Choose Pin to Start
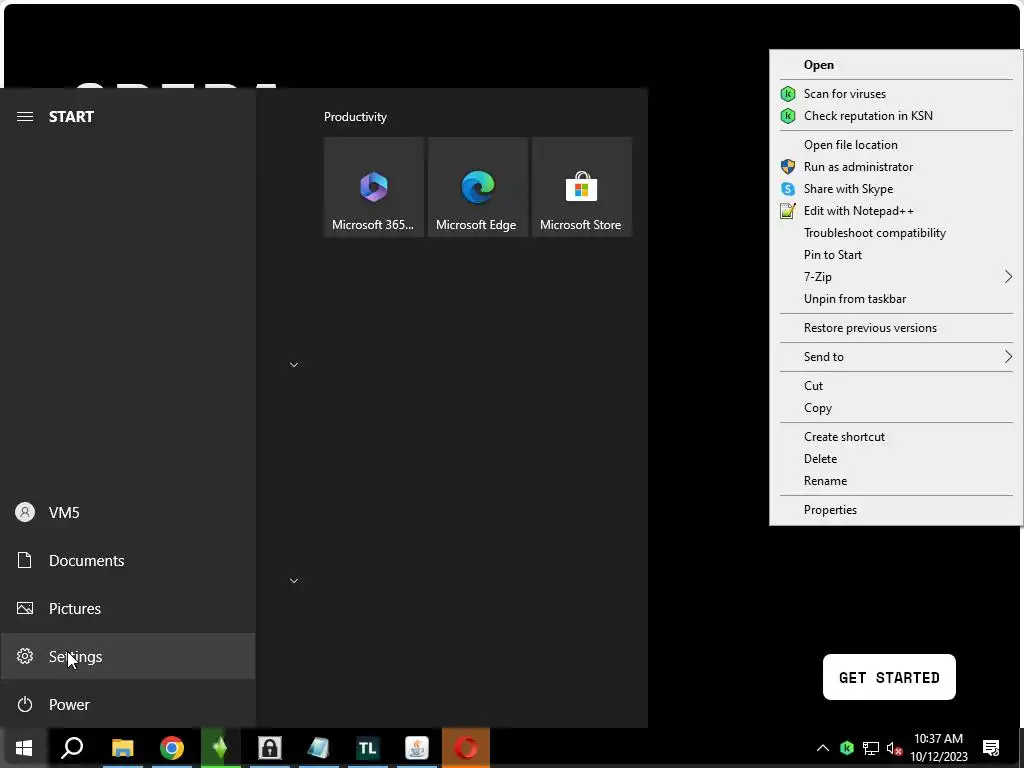 [896, 255]
